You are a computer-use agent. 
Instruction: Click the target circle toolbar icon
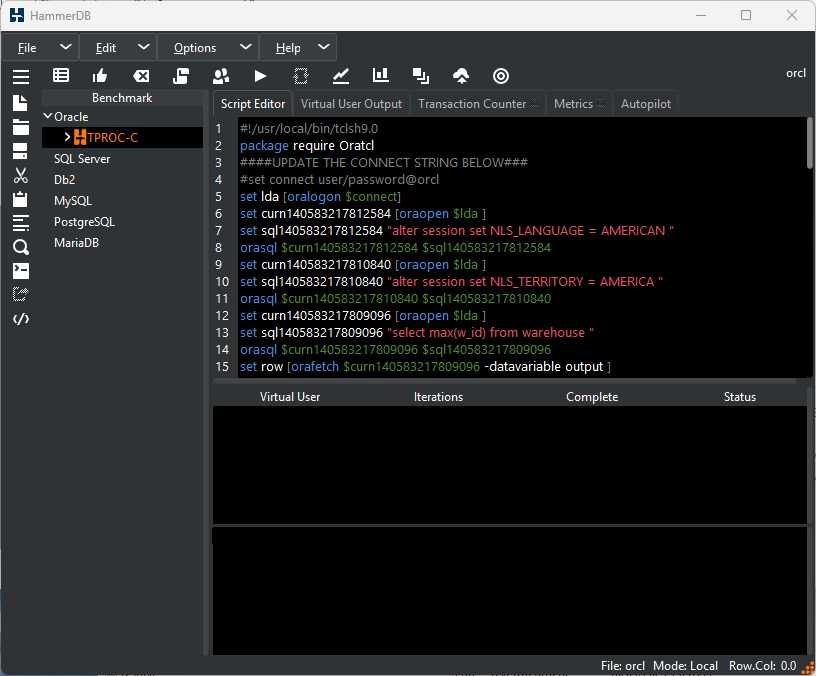coord(501,76)
